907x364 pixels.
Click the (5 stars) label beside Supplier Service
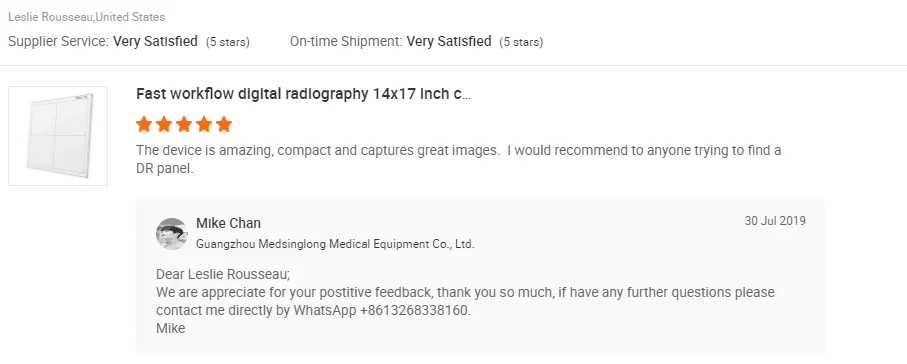pyautogui.click(x=228, y=42)
